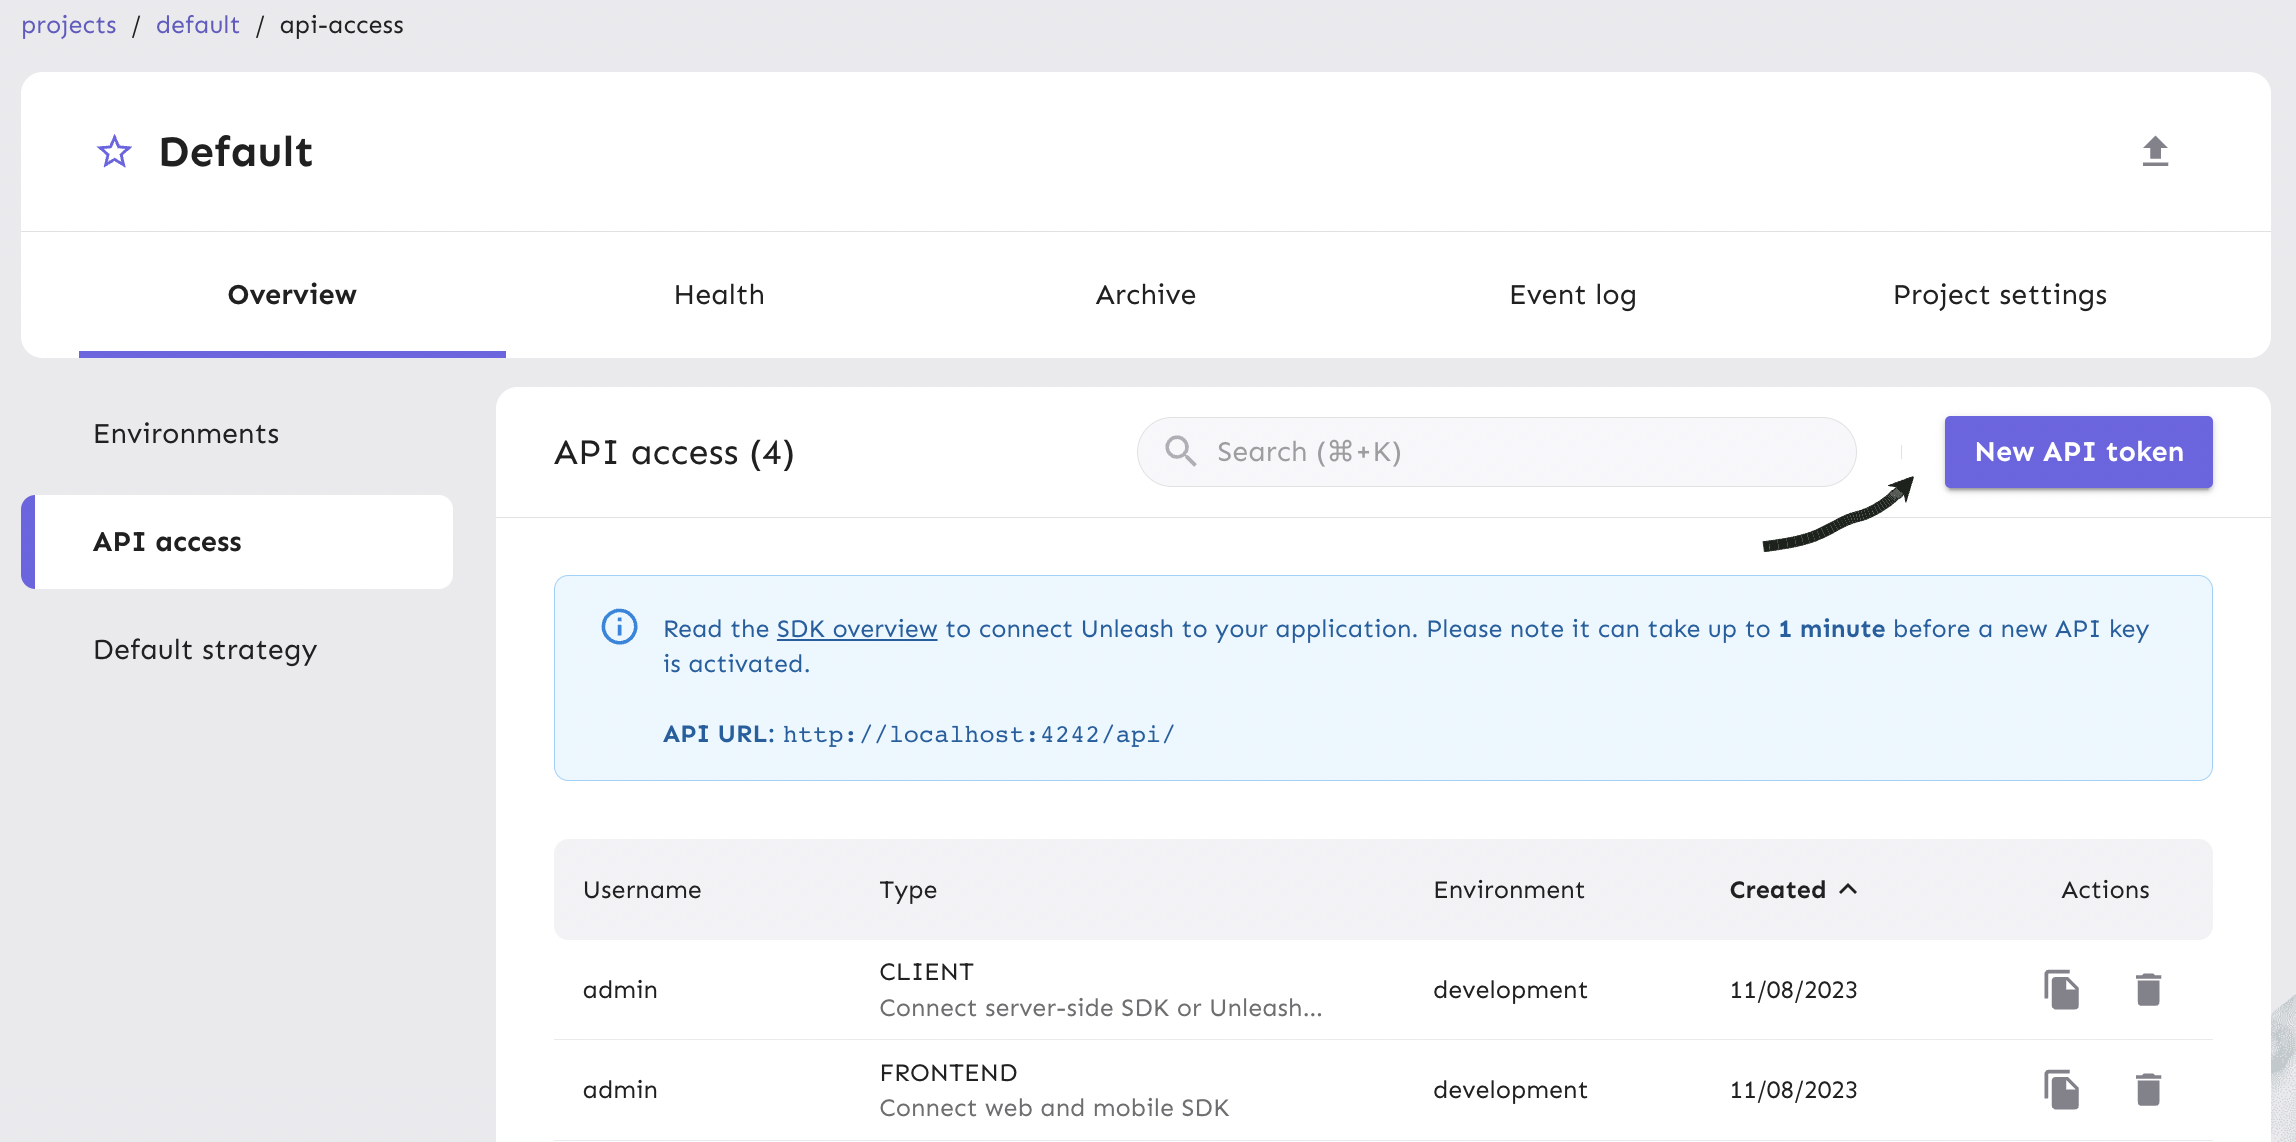
Task: Open default project breadcrumb
Action: [x=197, y=24]
